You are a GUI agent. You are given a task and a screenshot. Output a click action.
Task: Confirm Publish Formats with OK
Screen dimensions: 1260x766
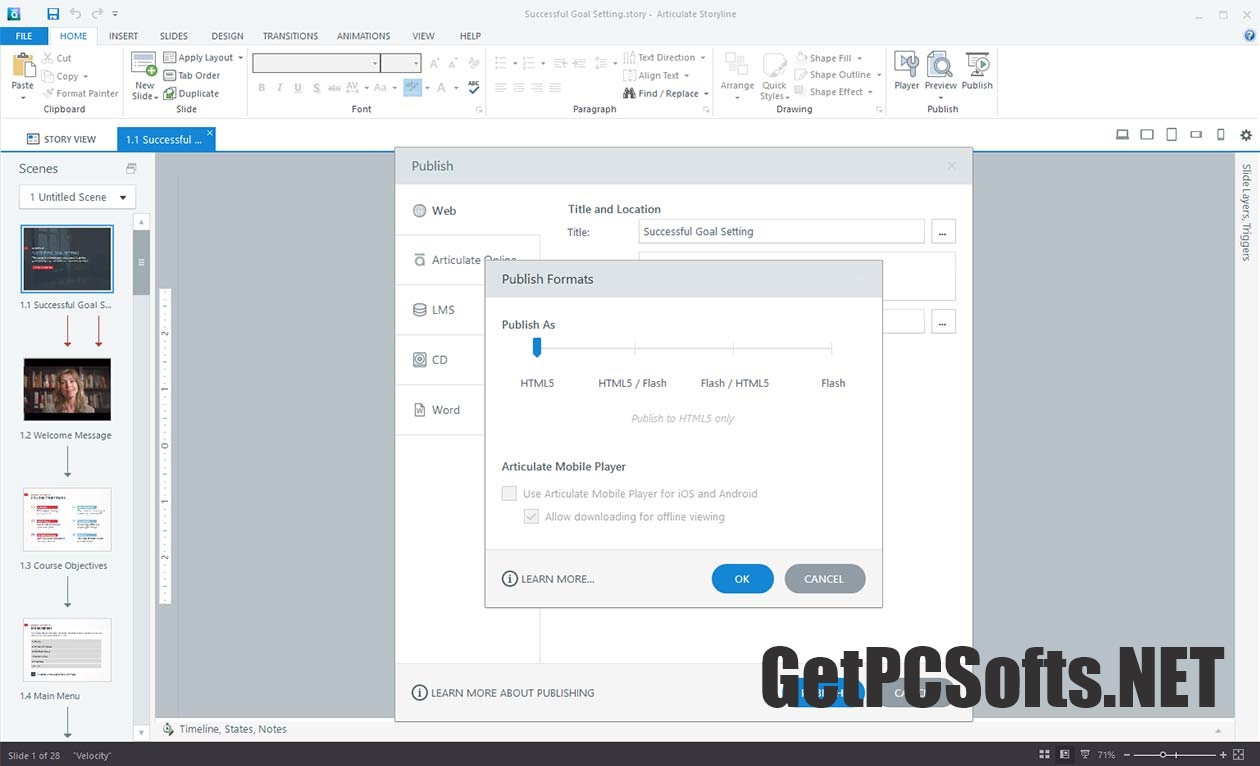[x=742, y=579]
